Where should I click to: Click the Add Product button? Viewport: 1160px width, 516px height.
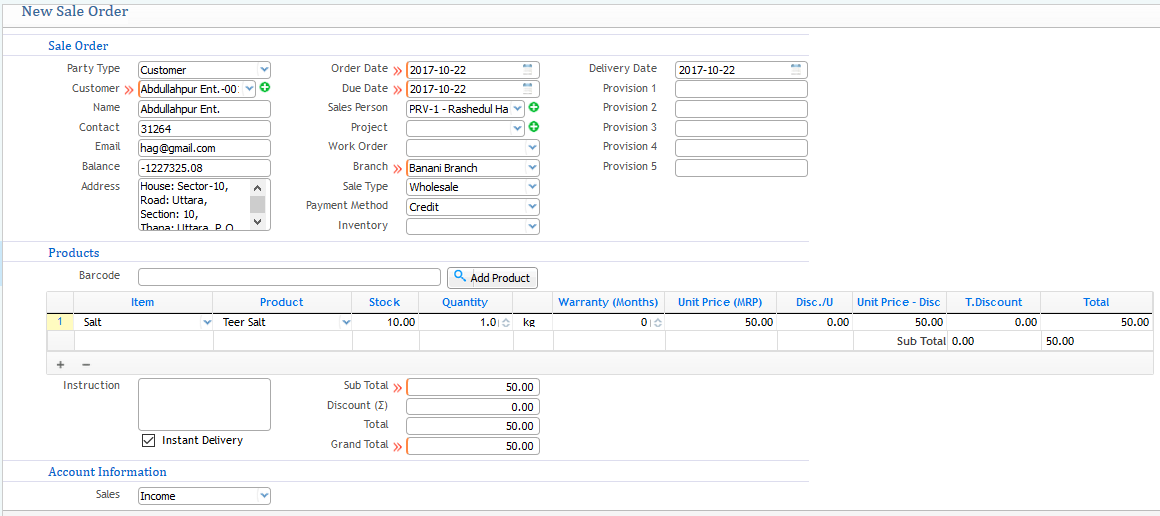pos(492,278)
